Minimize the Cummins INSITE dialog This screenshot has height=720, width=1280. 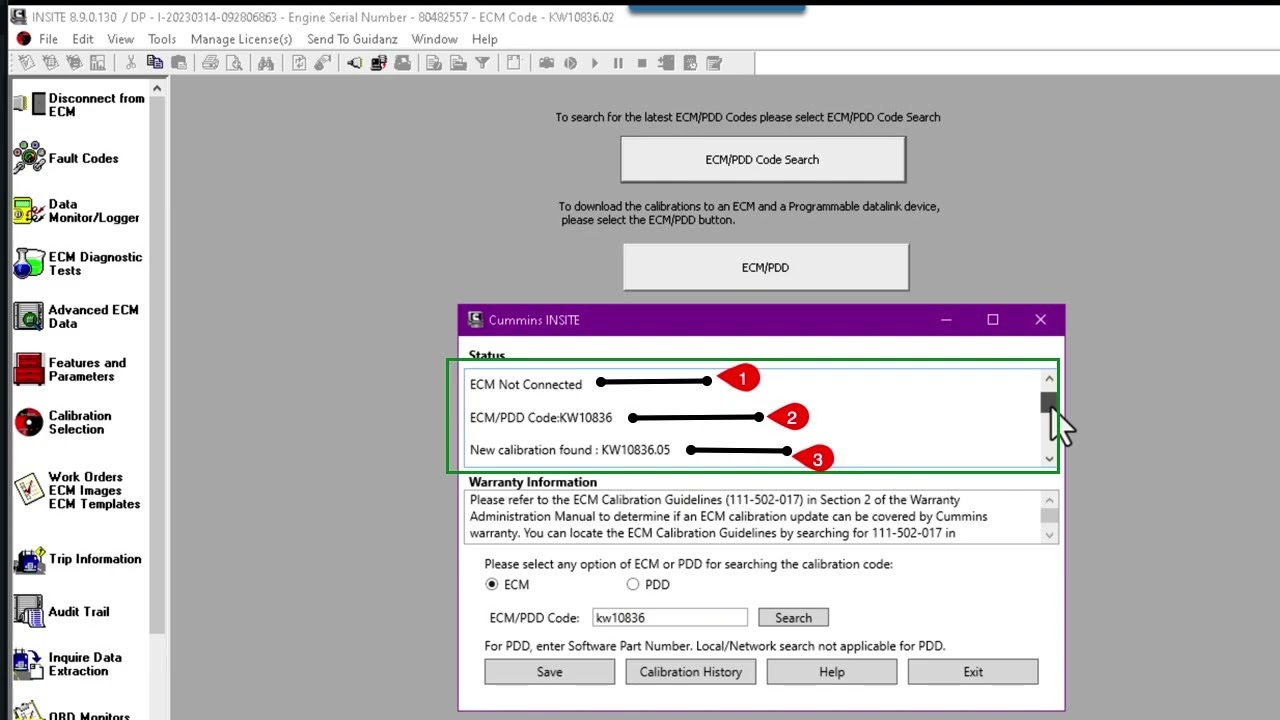point(946,320)
